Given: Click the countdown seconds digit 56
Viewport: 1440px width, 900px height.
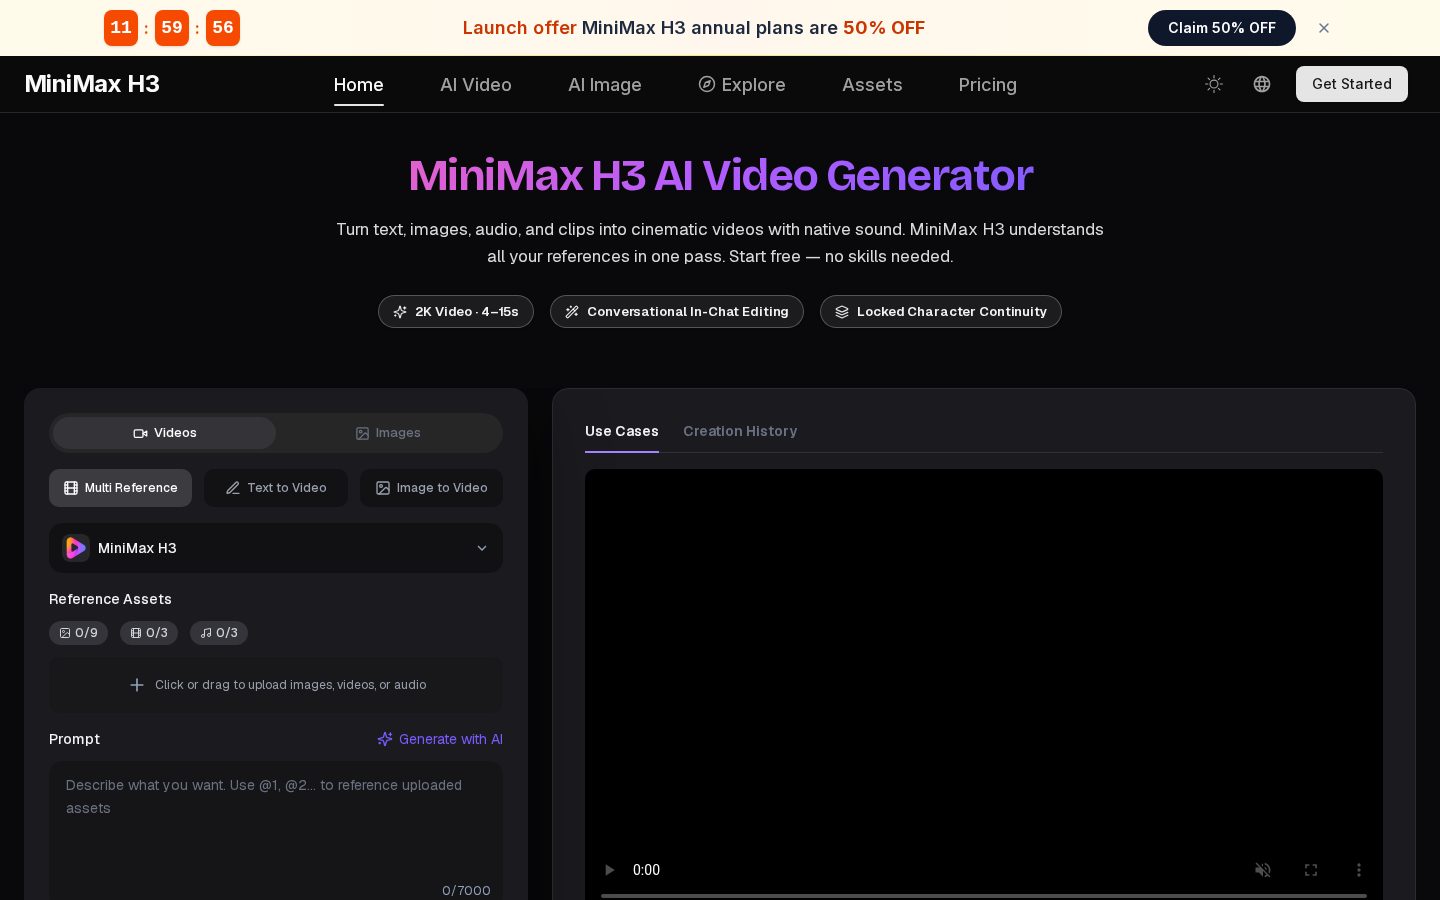Looking at the screenshot, I should (223, 28).
